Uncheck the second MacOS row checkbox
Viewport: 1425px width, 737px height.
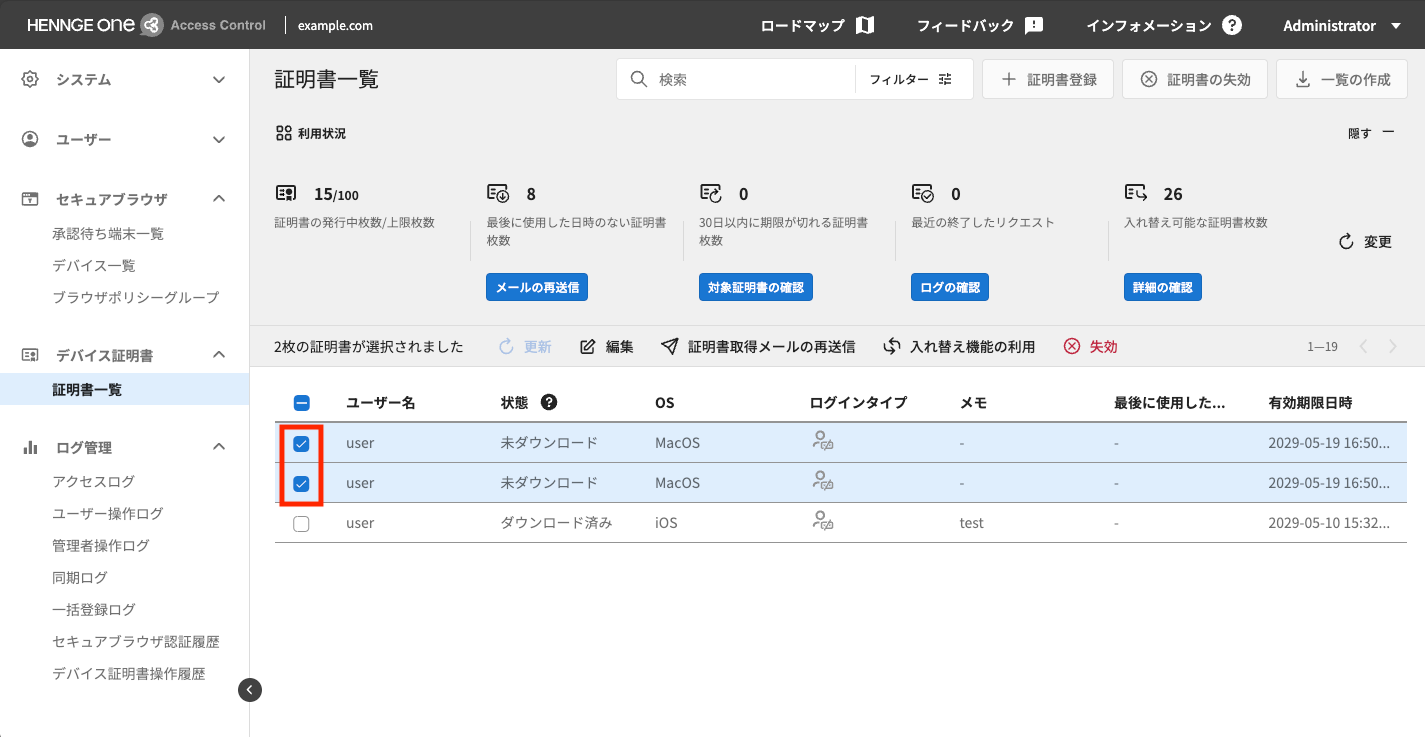click(302, 483)
